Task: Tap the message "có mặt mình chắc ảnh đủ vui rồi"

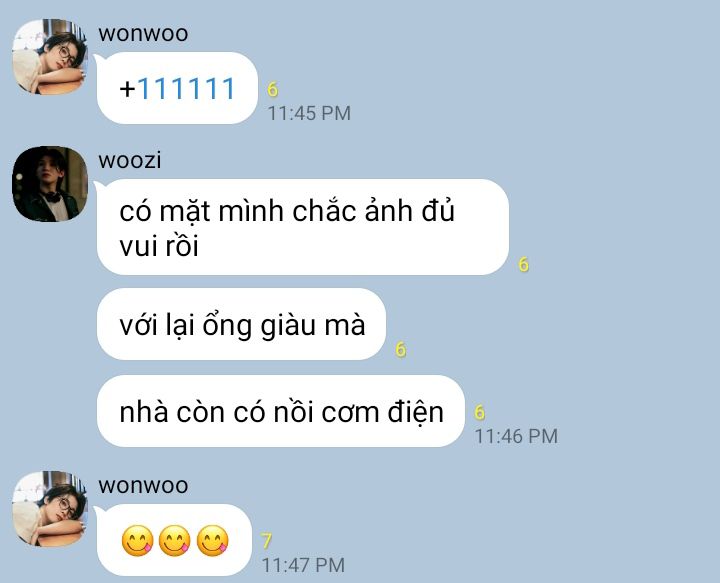Action: coord(303,227)
